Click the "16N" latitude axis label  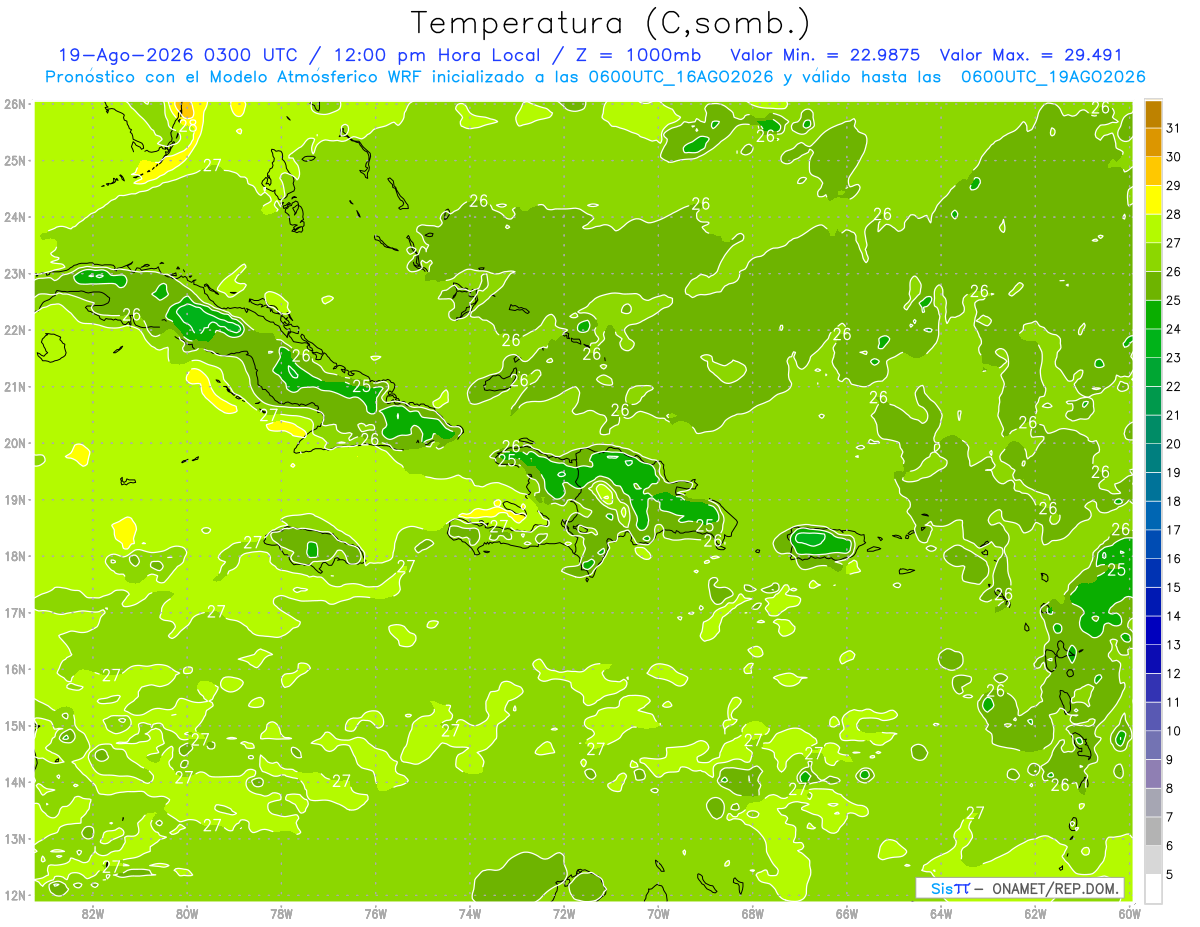pos(14,669)
